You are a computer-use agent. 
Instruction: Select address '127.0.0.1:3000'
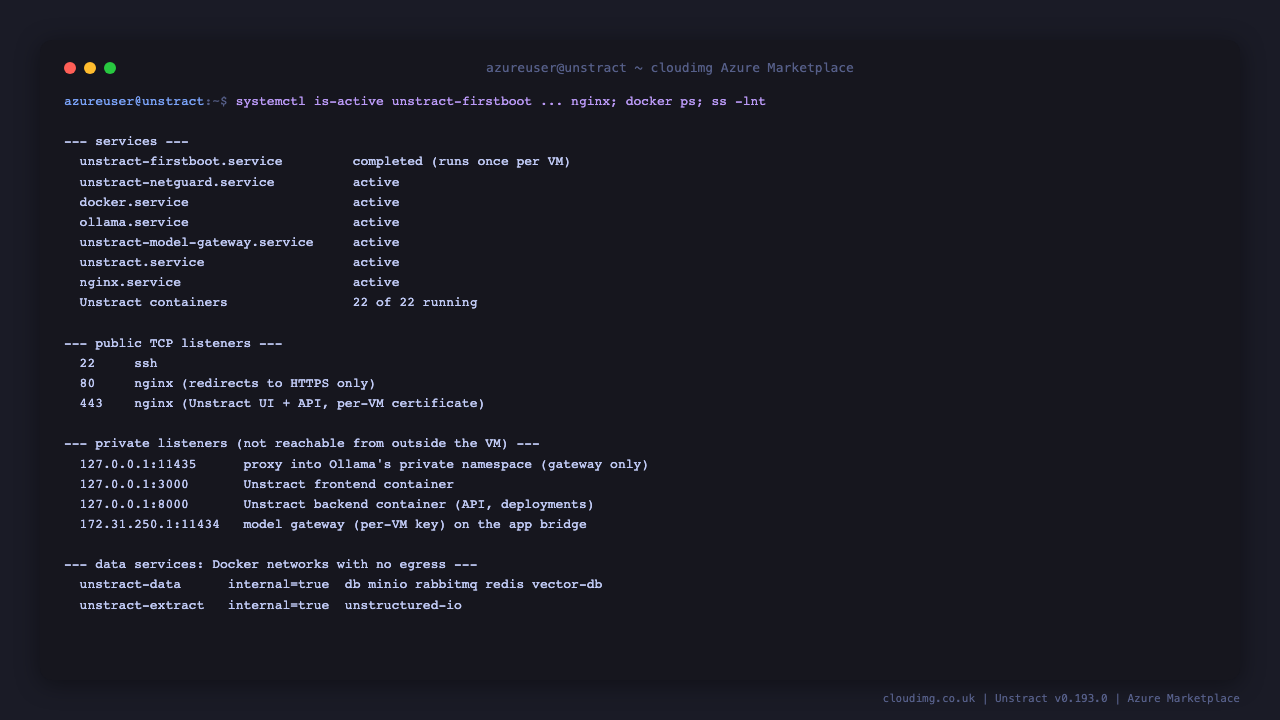pos(134,484)
